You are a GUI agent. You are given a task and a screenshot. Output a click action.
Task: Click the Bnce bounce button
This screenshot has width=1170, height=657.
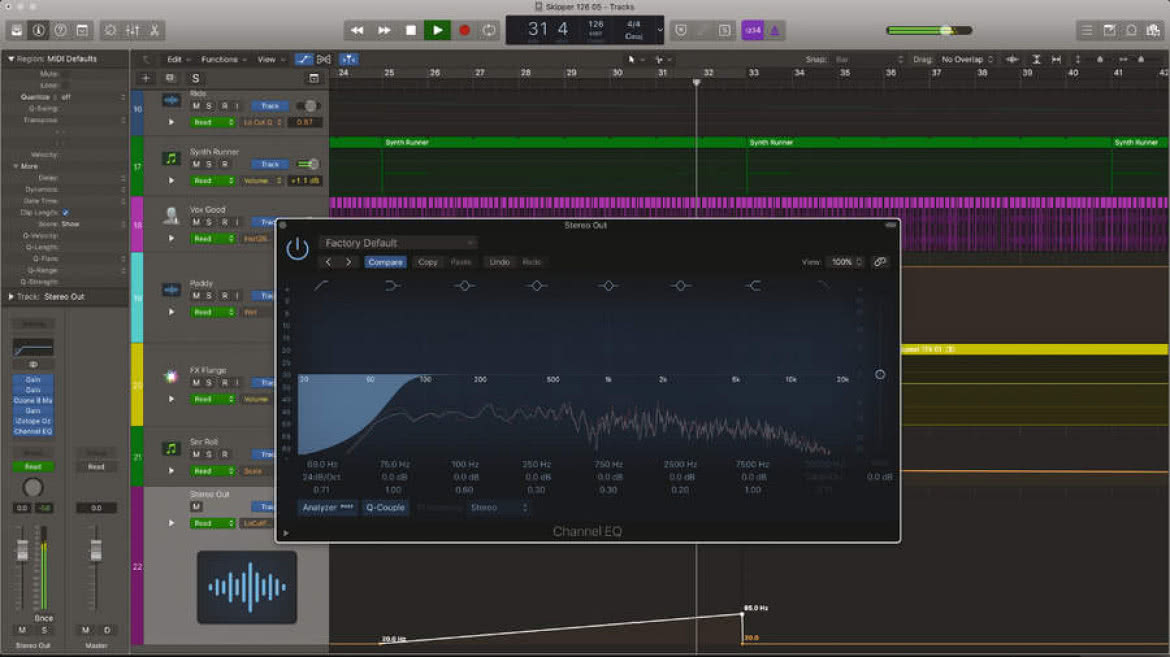44,618
